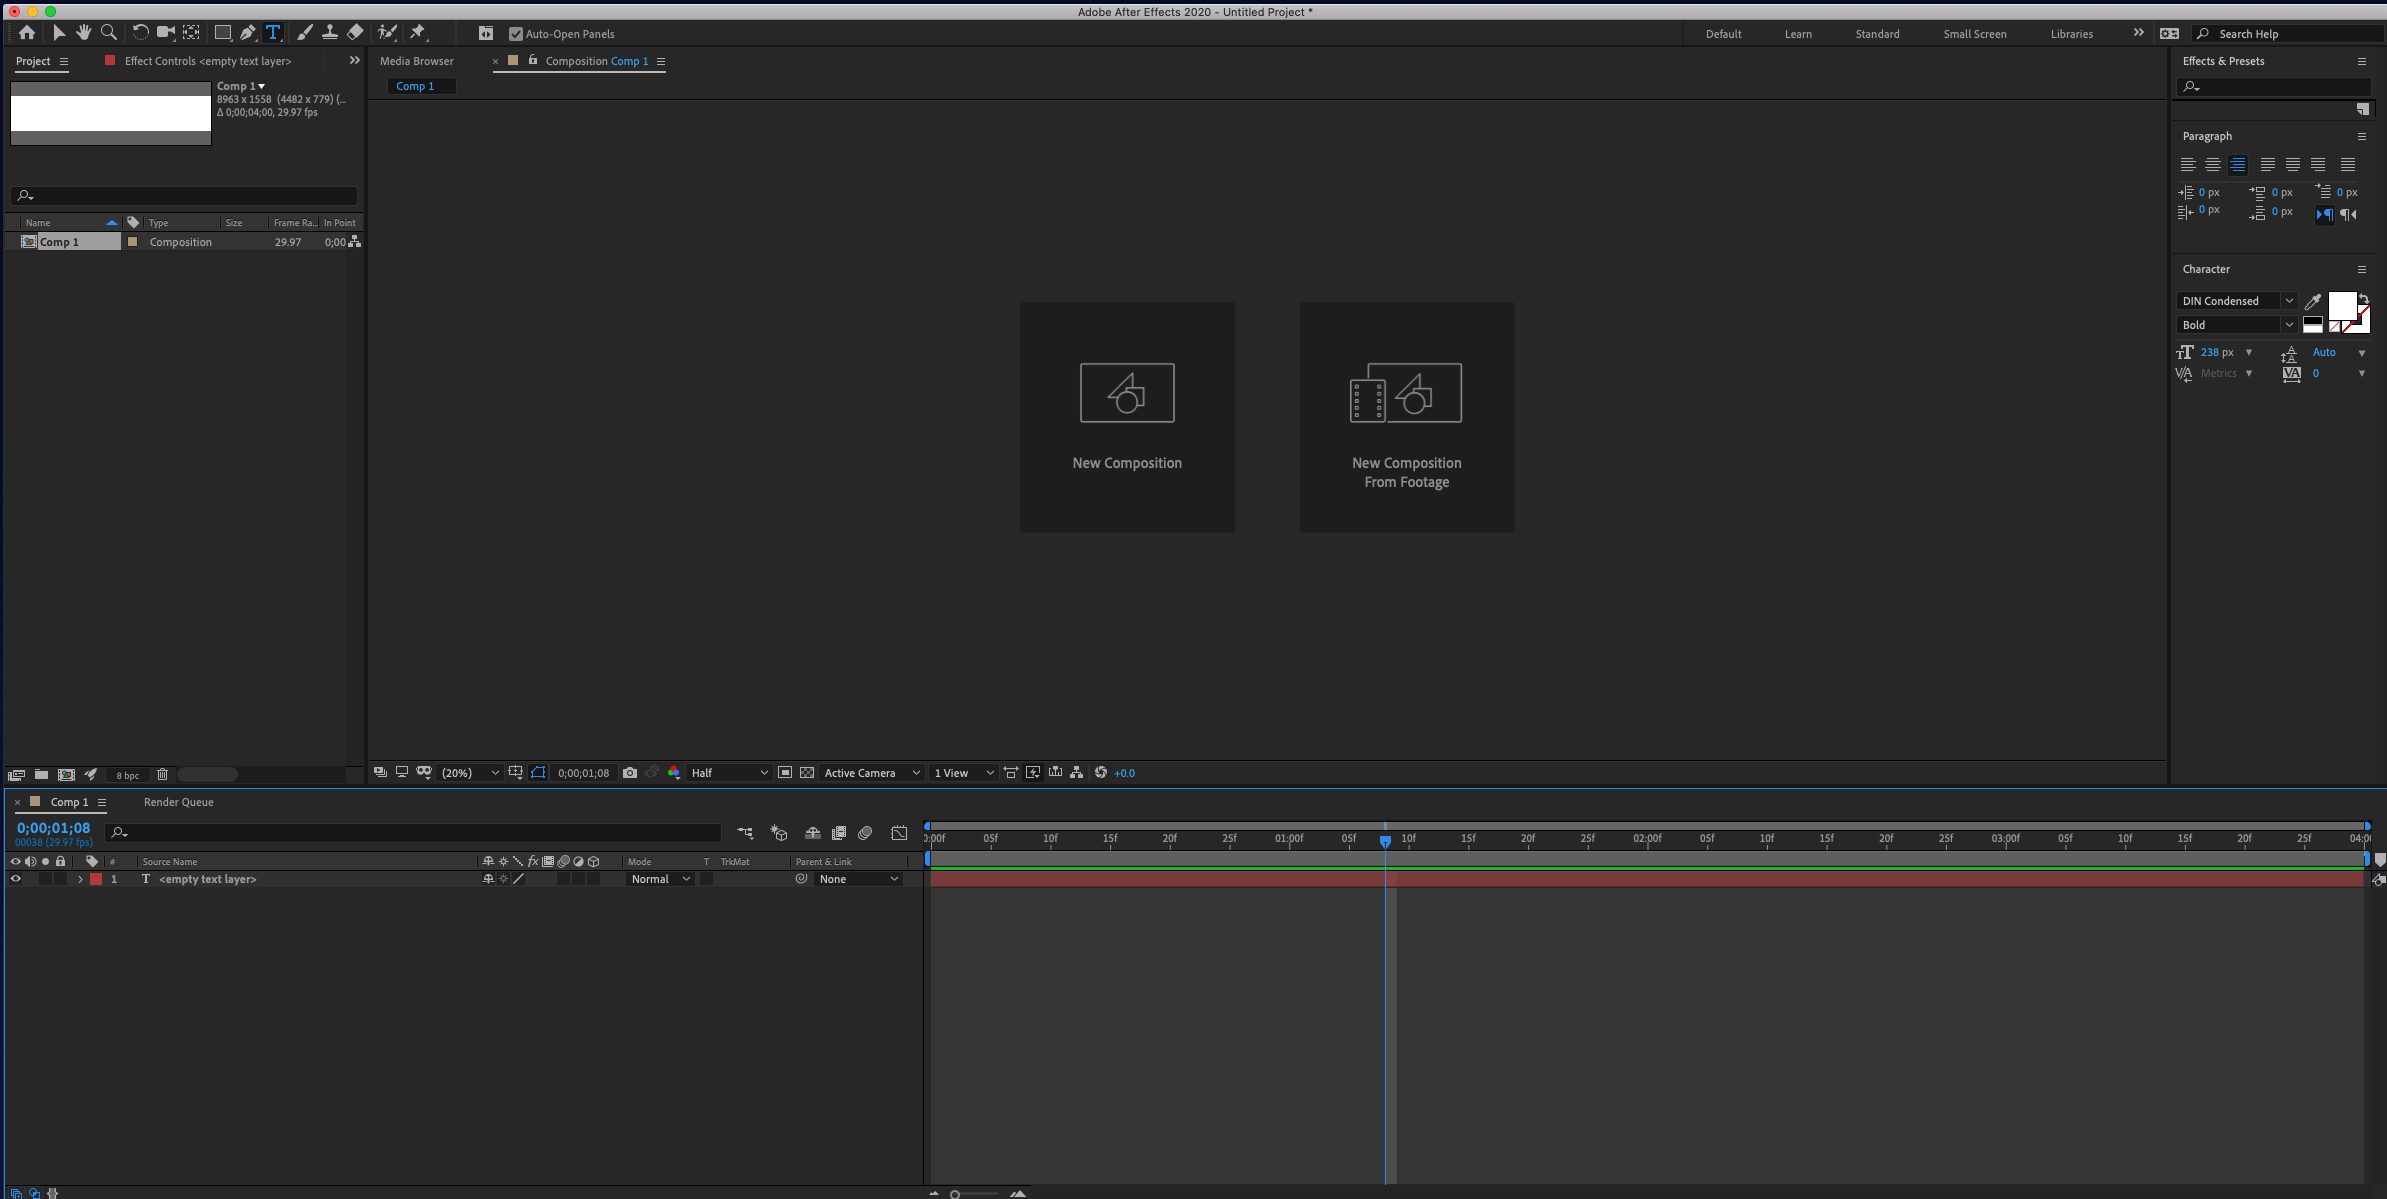Hide the empty text layer with the eye toggle

16,878
